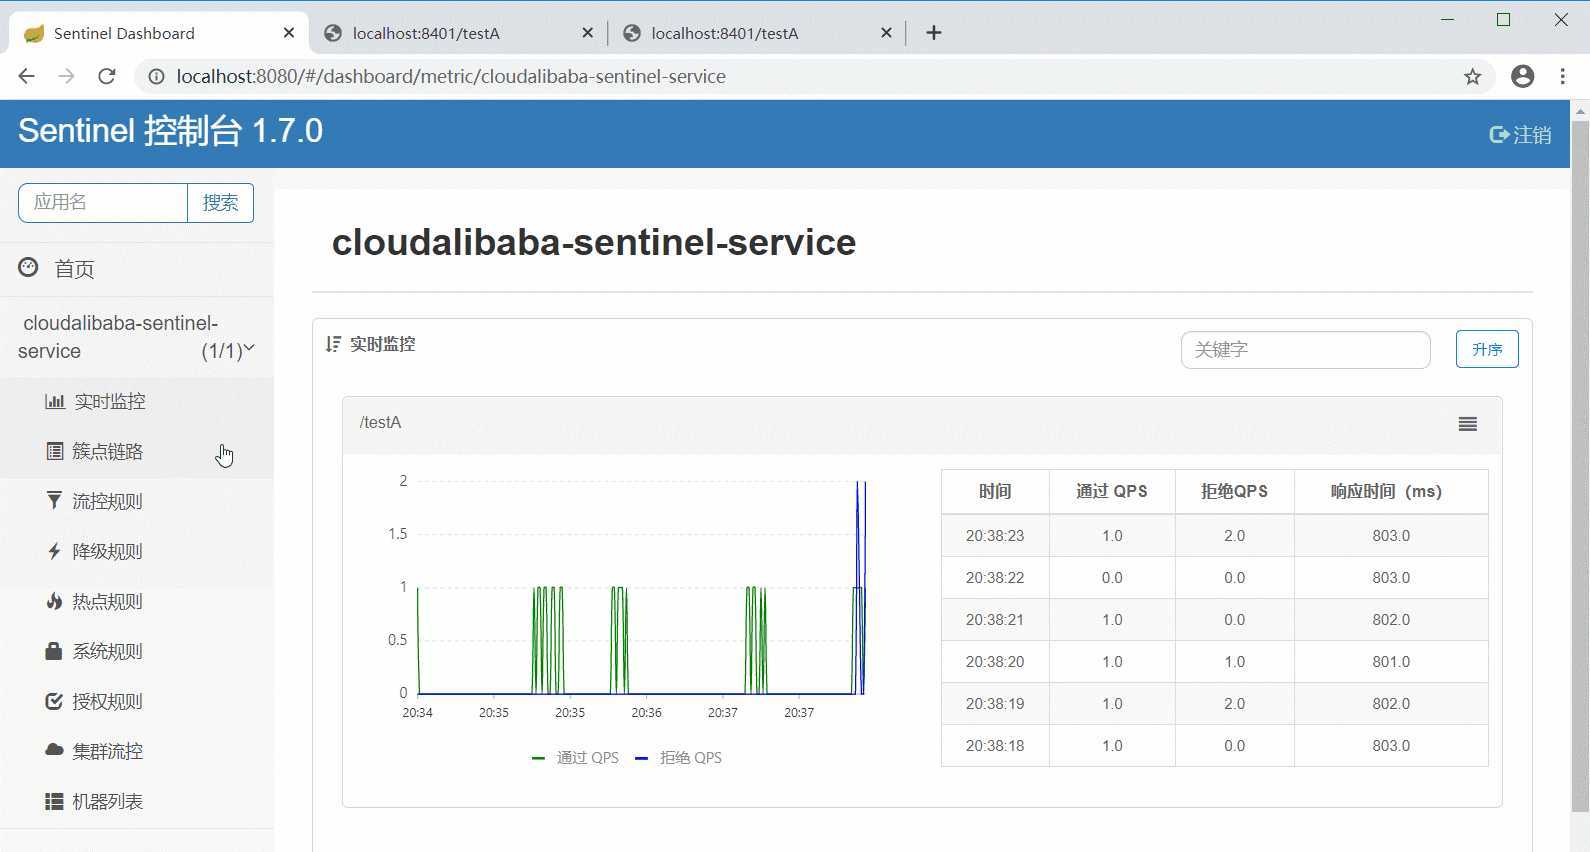Click the 拒绝QPS column header
The height and width of the screenshot is (852, 1590).
tap(1235, 491)
